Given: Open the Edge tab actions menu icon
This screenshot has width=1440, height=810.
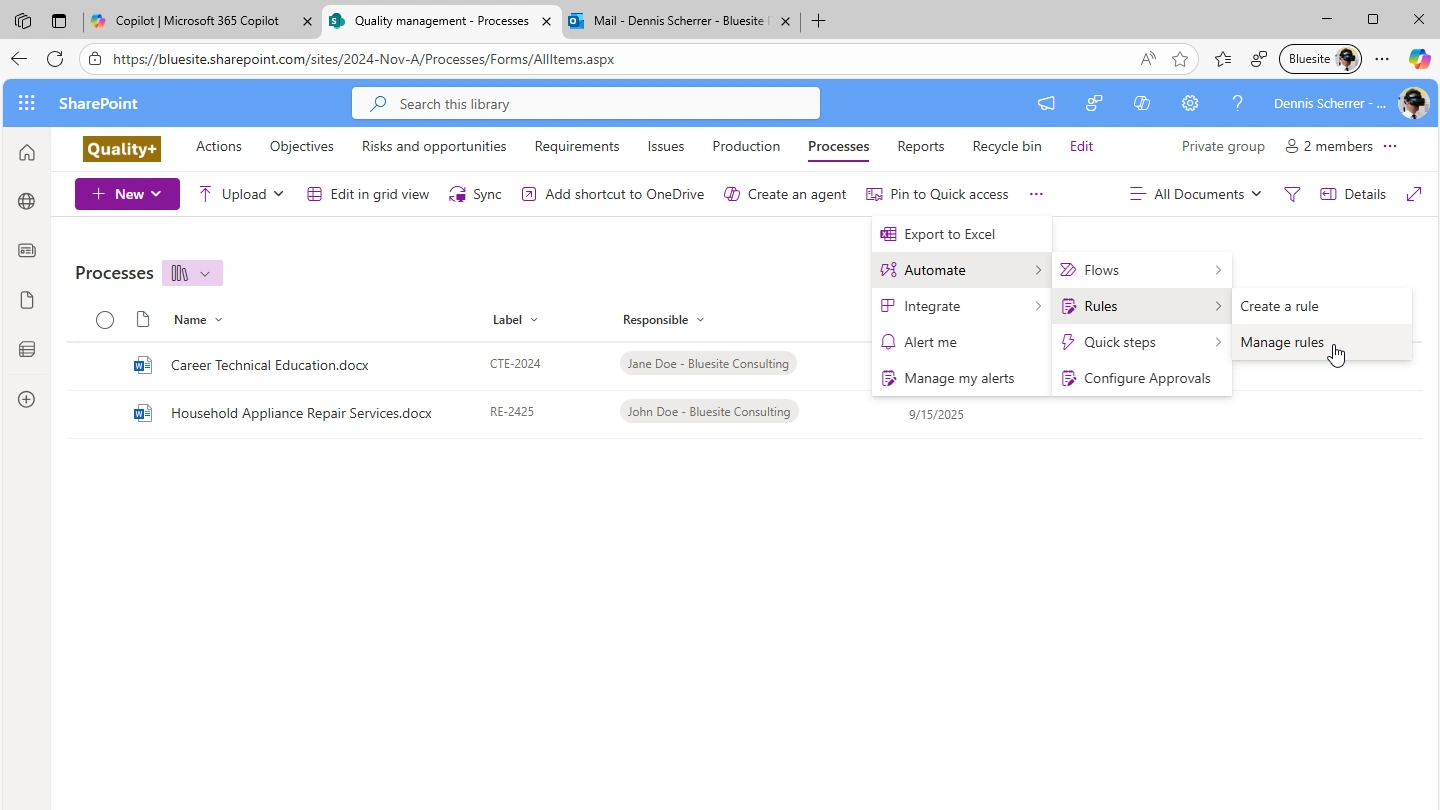Looking at the screenshot, I should coord(59,21).
